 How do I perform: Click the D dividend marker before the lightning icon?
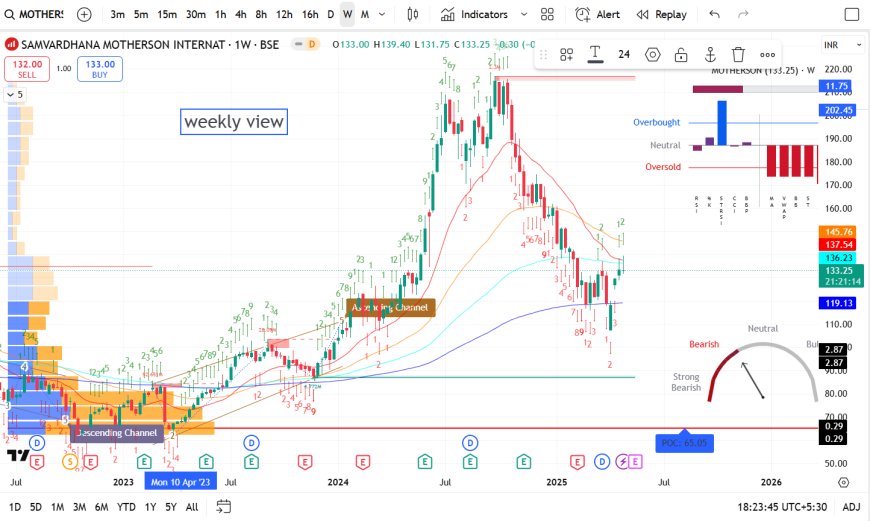pyautogui.click(x=602, y=462)
